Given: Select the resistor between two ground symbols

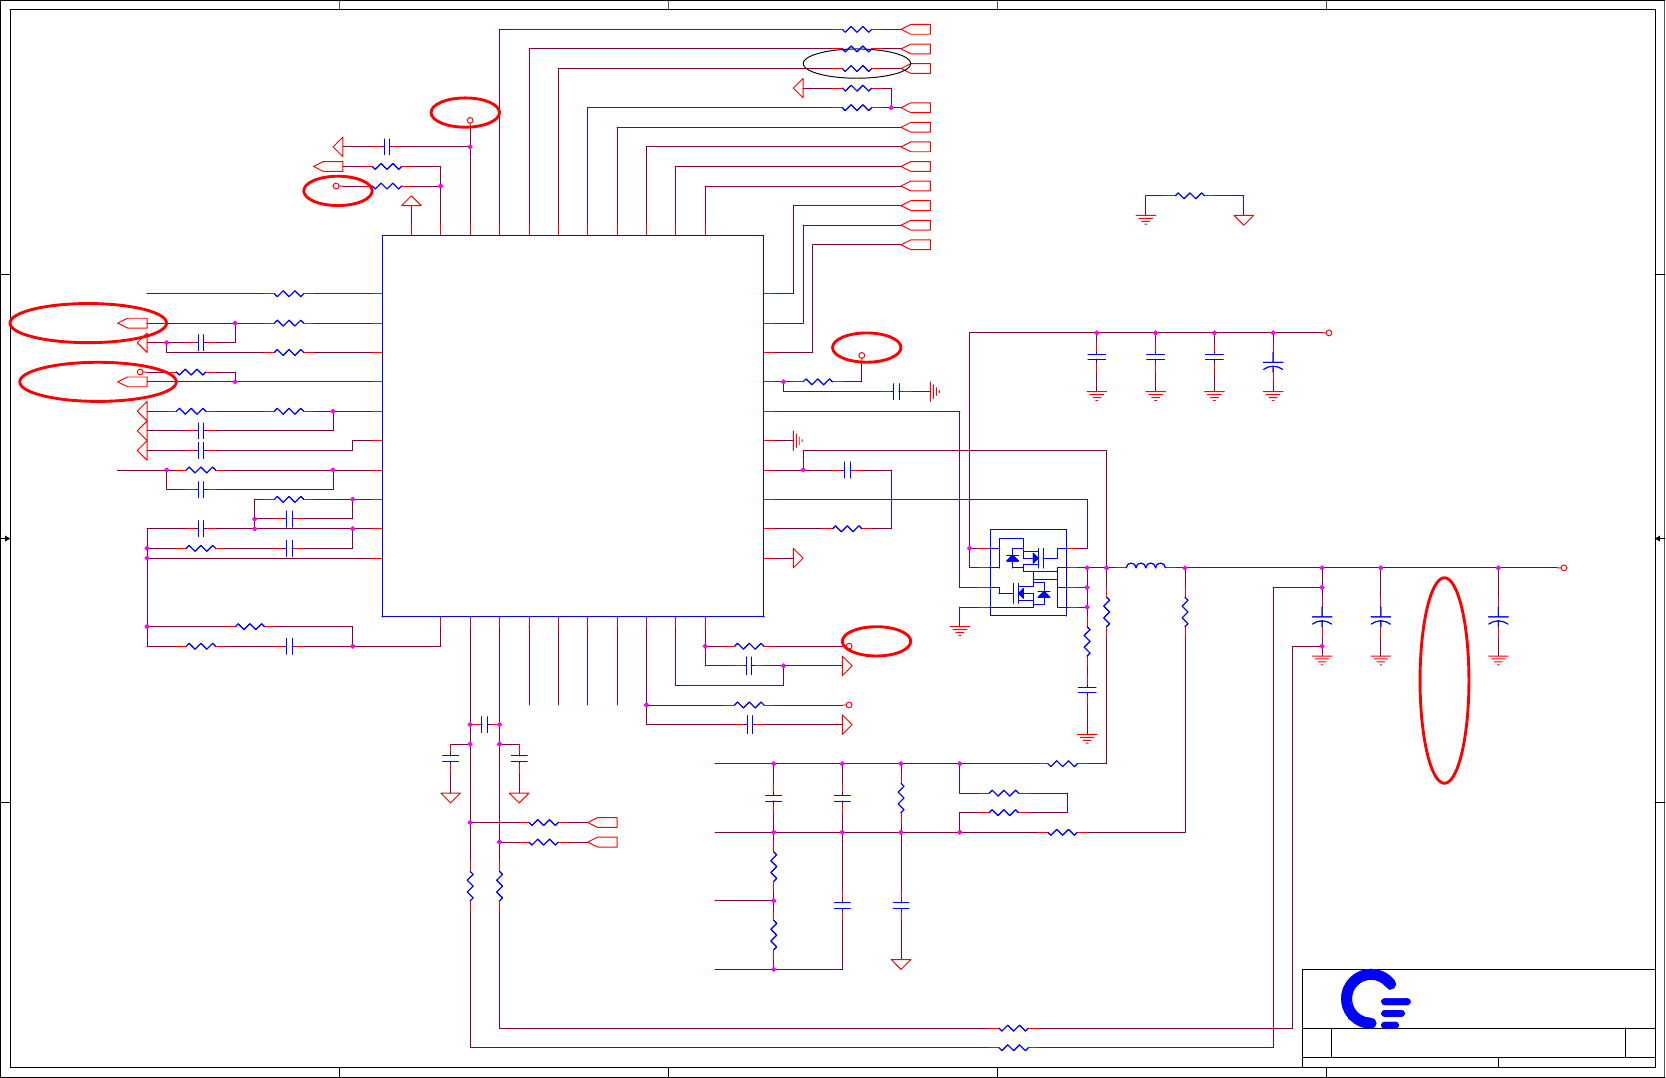Looking at the screenshot, I should click(x=1190, y=196).
